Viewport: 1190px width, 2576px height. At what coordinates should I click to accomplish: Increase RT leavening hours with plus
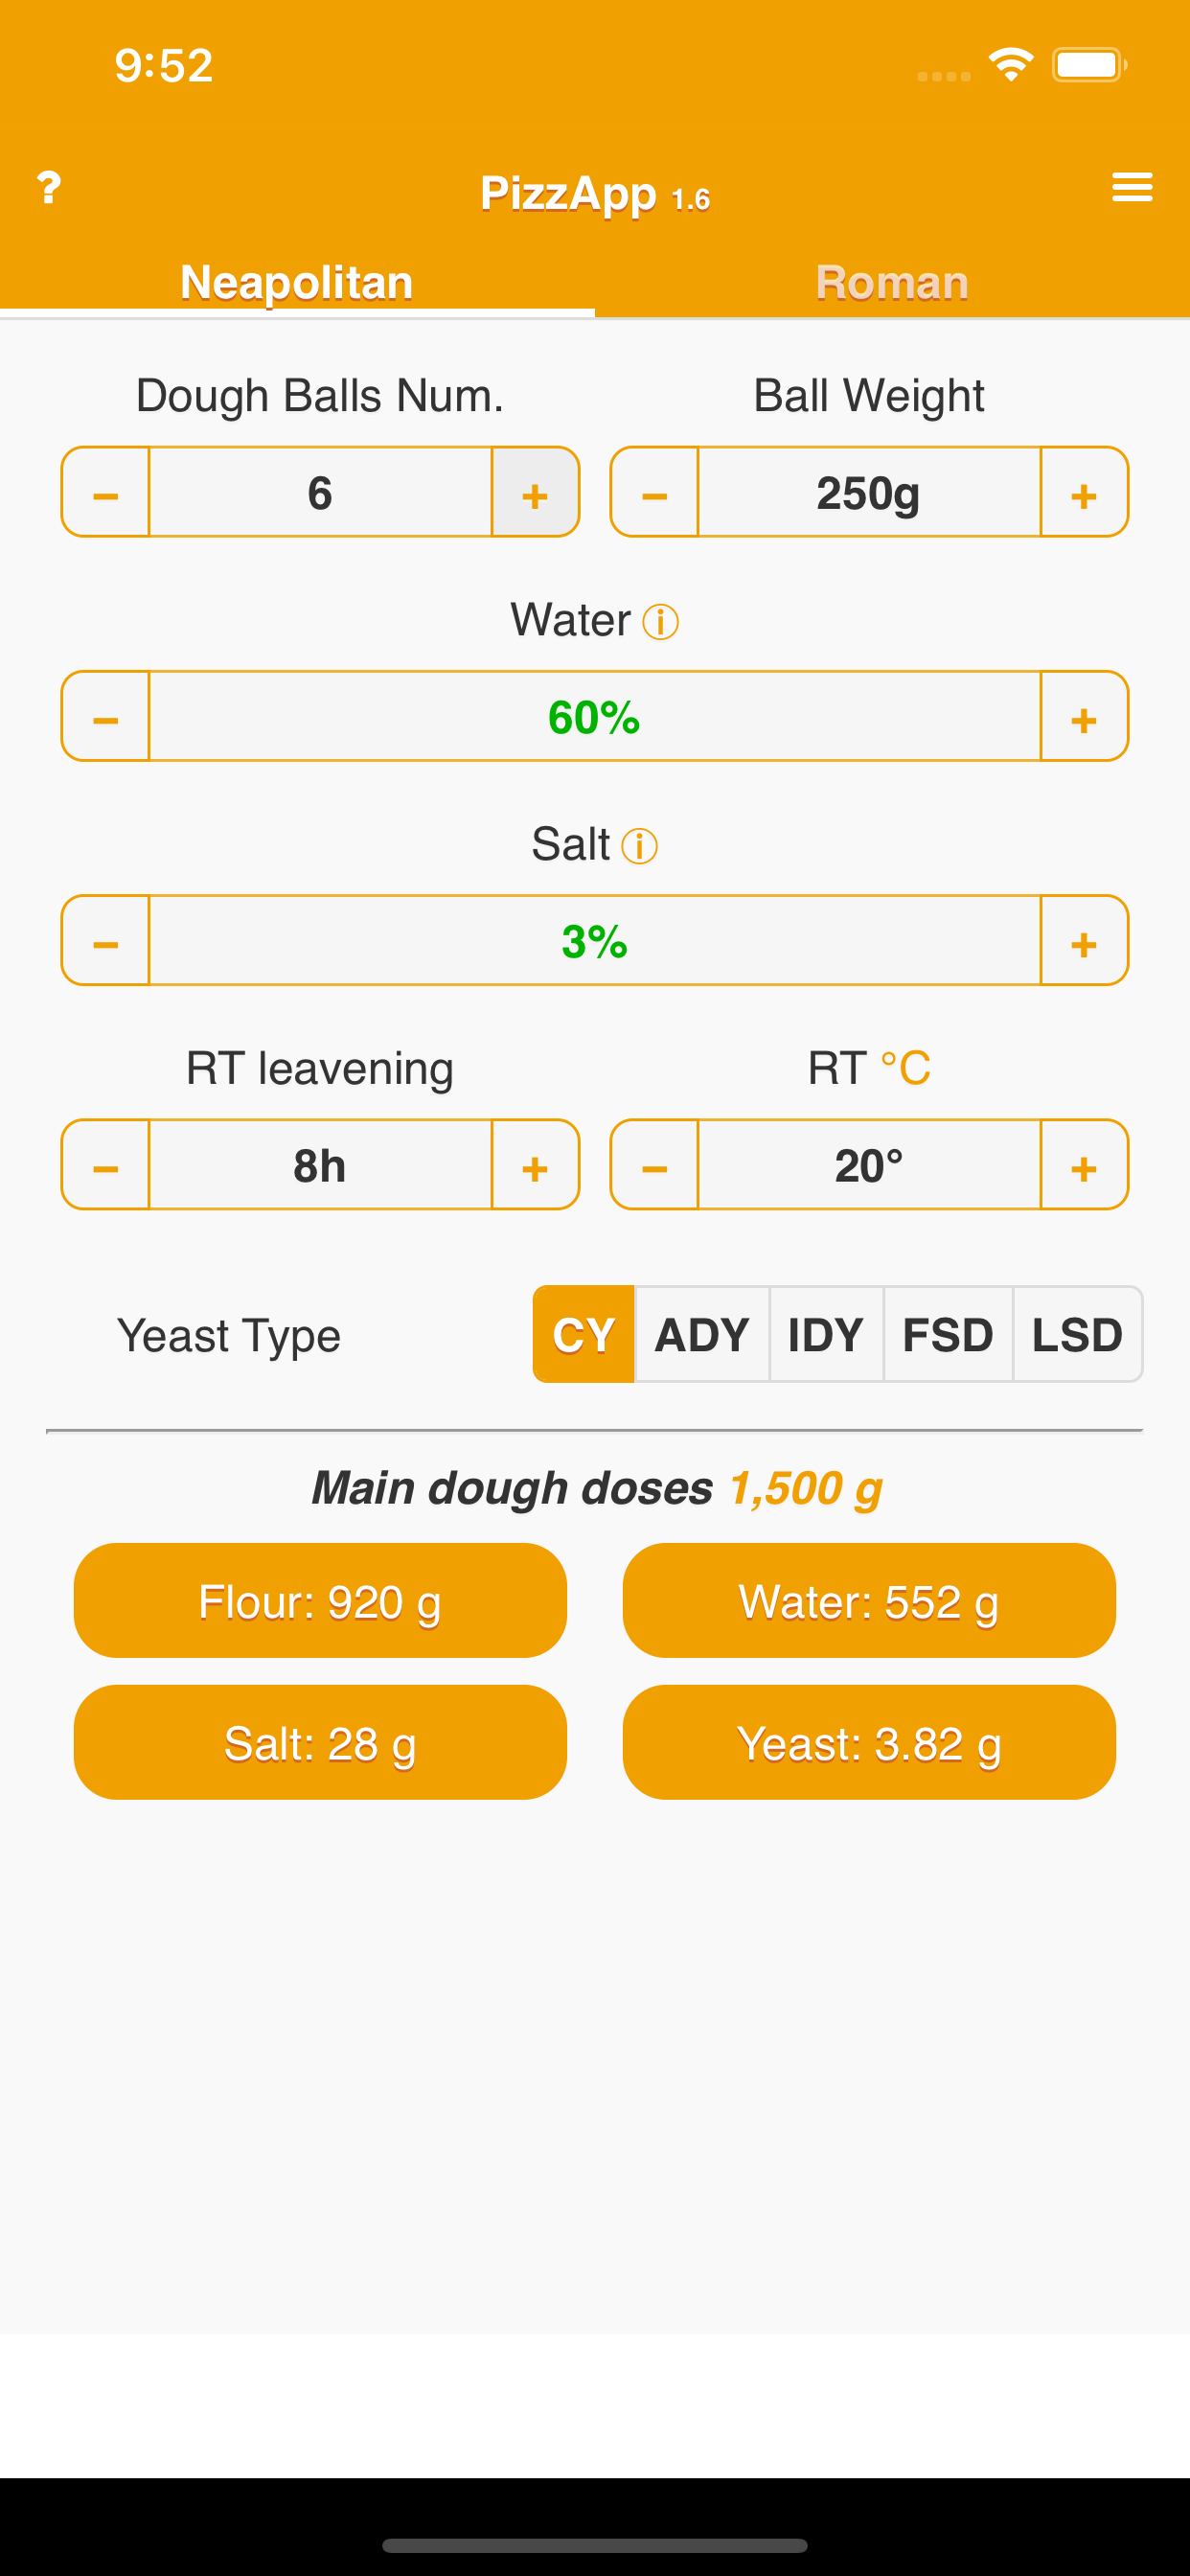click(x=535, y=1164)
